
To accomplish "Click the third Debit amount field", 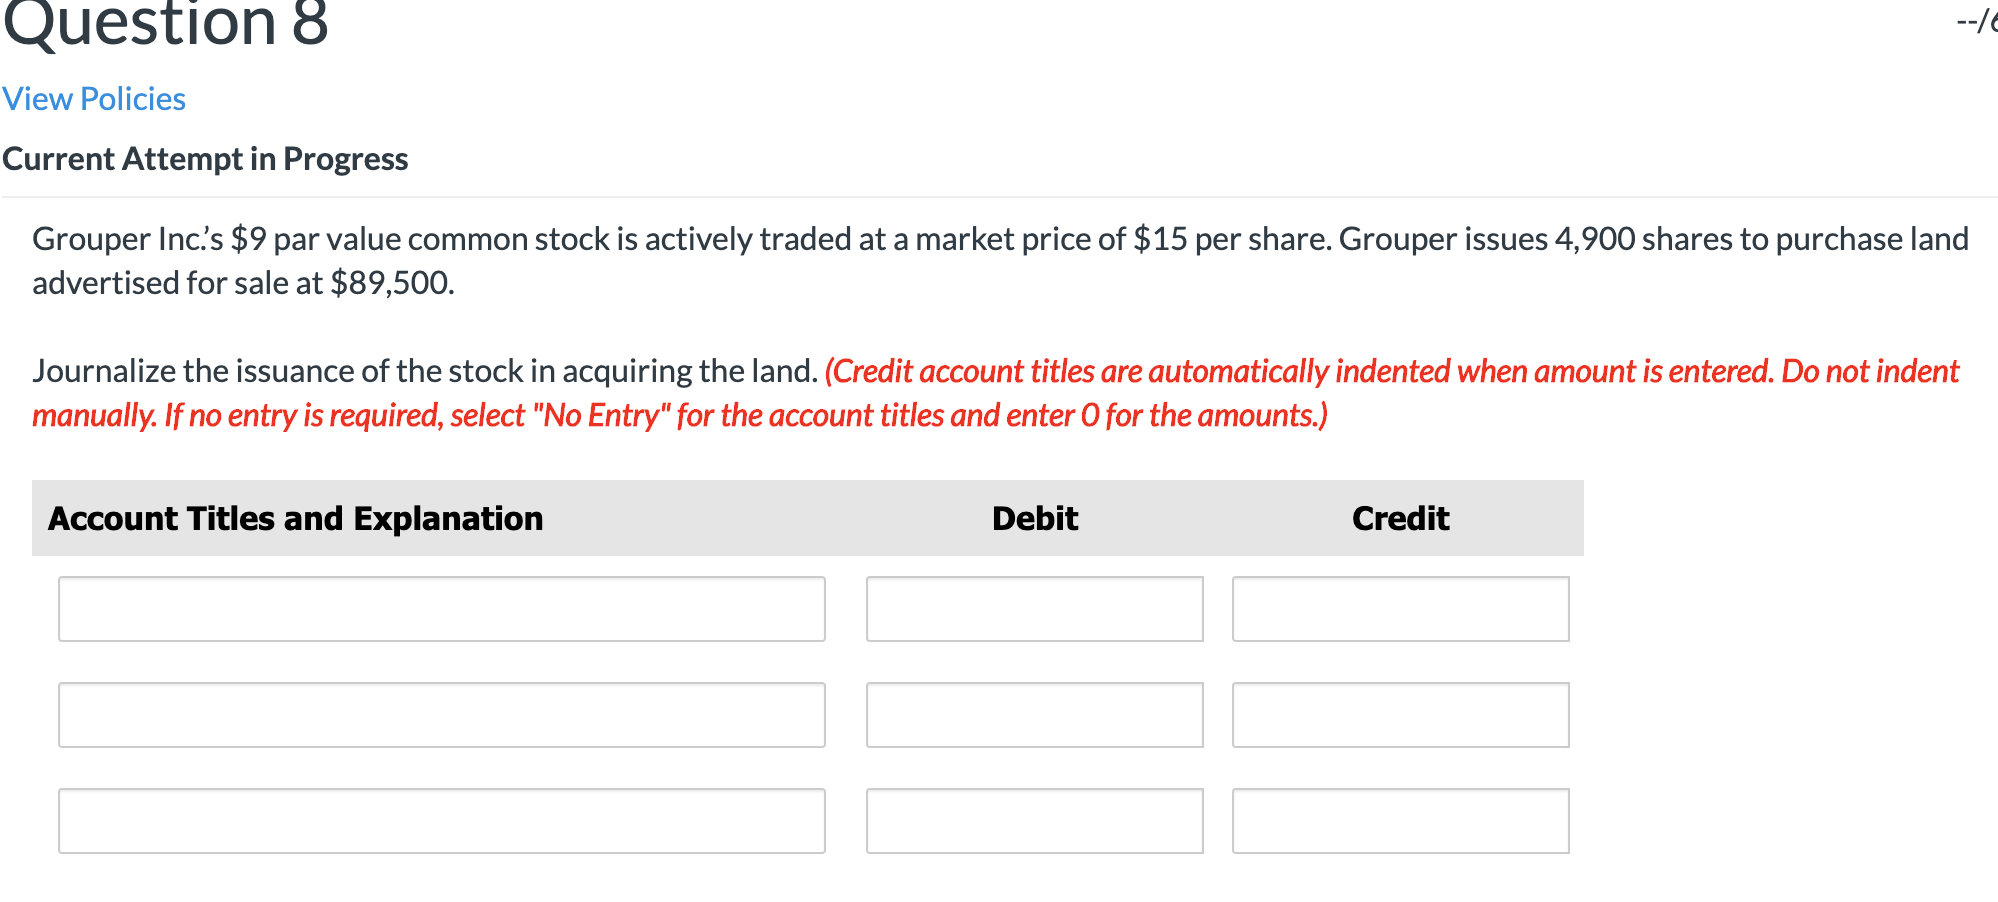I will tap(1033, 820).
